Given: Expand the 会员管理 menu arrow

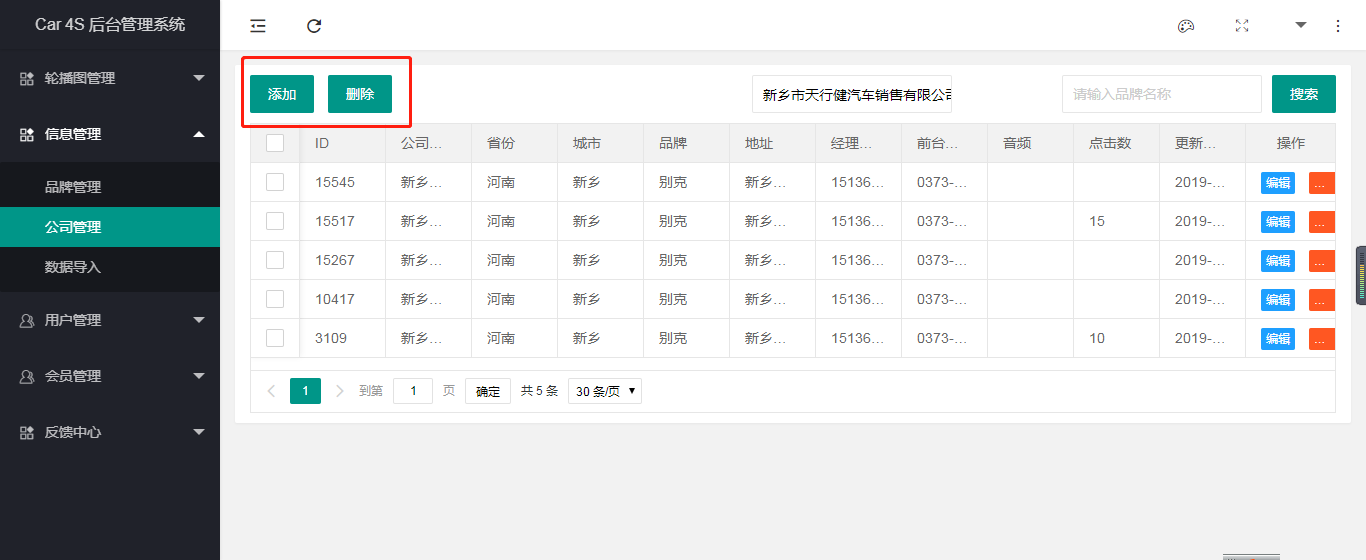Looking at the screenshot, I should pyautogui.click(x=199, y=376).
